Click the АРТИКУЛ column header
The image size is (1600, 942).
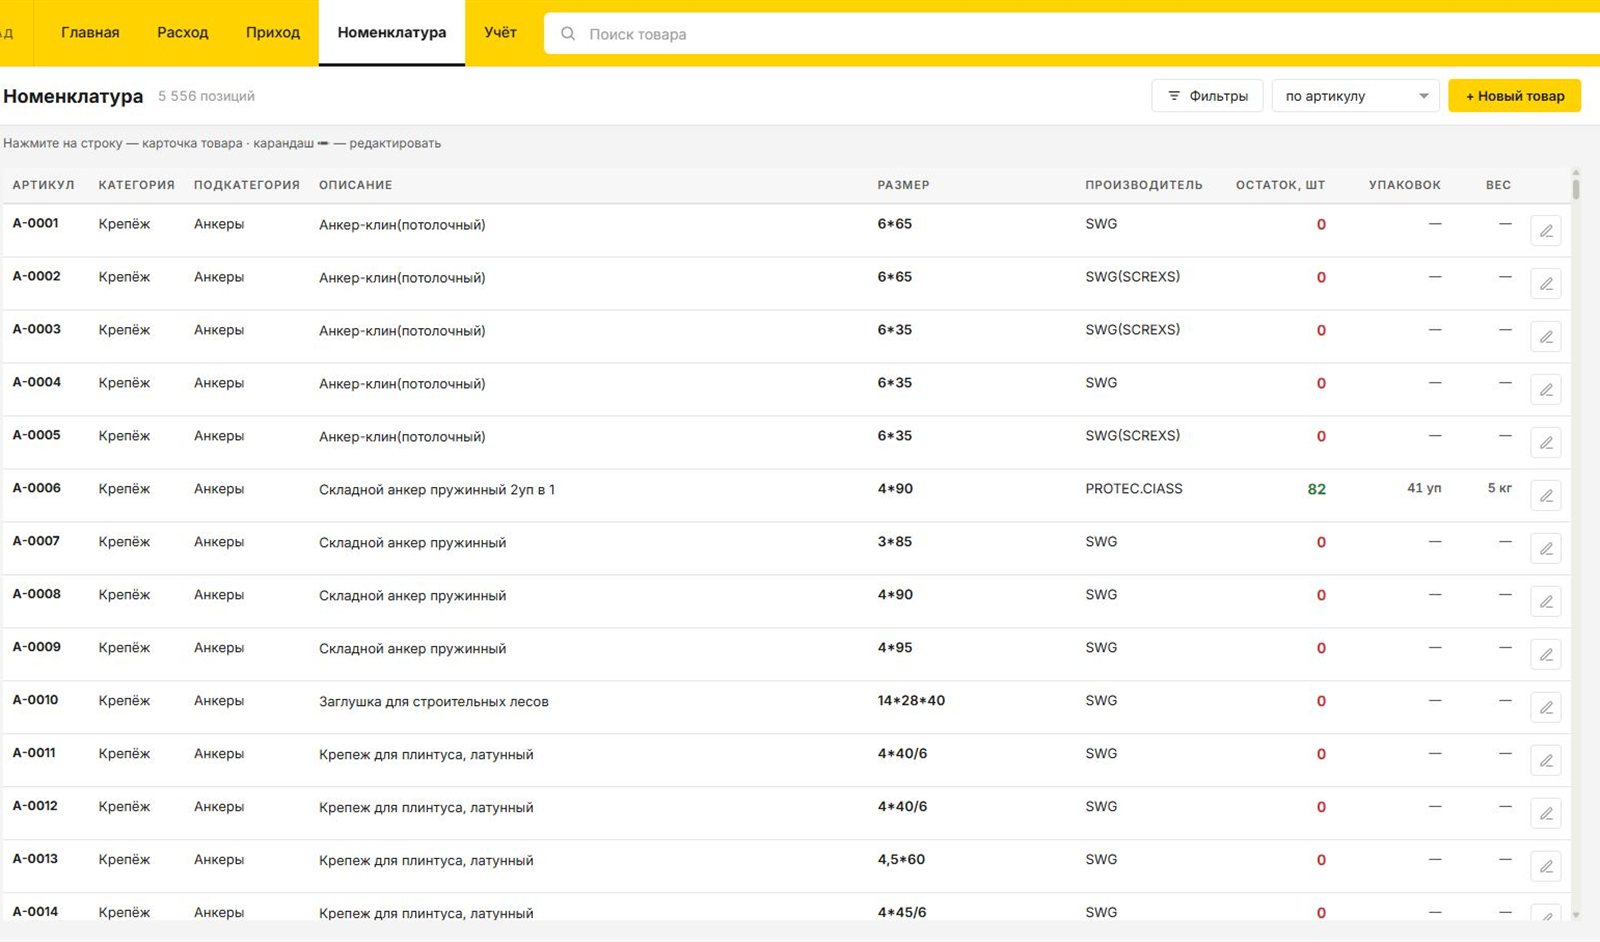pyautogui.click(x=43, y=185)
